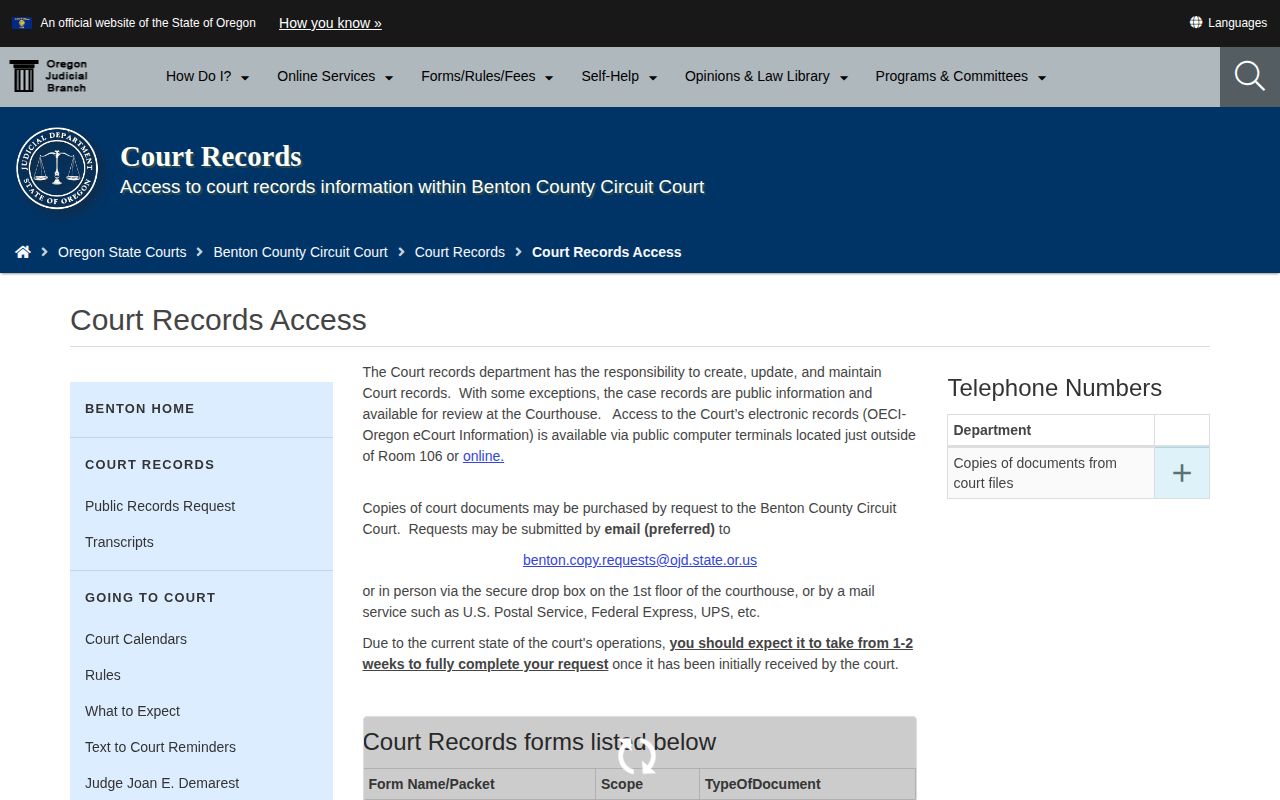
Task: Open the Programs & Committees menu
Action: tap(960, 76)
